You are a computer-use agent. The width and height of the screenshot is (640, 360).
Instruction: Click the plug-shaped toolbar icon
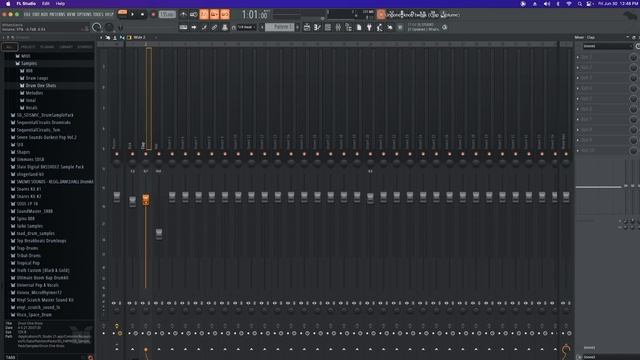click(x=369, y=27)
